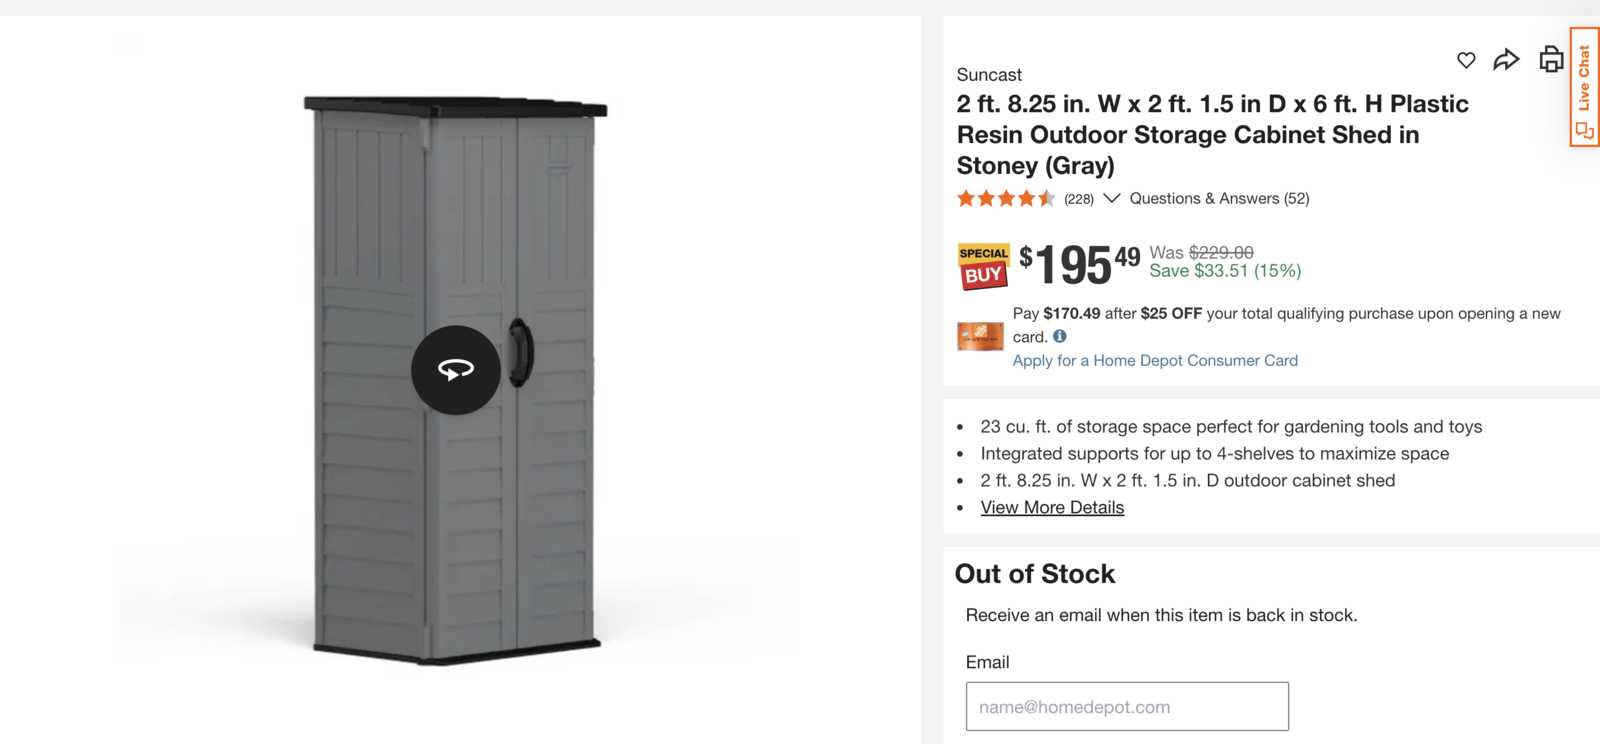1600x744 pixels.
Task: Print the page using the printer icon
Action: (1549, 60)
